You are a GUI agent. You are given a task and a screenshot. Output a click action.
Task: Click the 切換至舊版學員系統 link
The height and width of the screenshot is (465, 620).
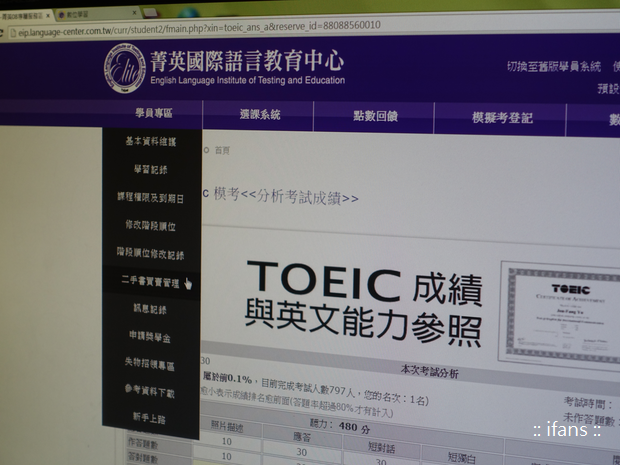[x=554, y=66]
